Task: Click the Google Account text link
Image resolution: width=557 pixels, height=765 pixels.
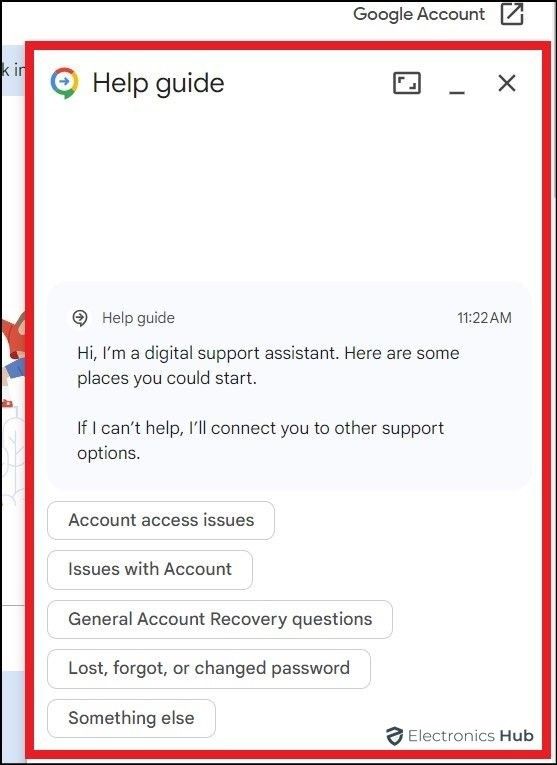Action: [x=419, y=14]
